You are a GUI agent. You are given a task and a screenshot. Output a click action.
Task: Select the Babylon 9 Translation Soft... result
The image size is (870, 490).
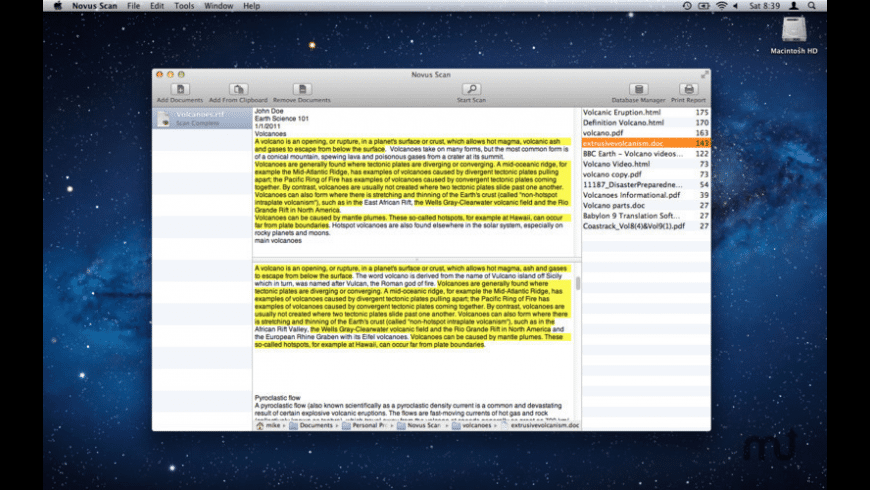click(646, 216)
